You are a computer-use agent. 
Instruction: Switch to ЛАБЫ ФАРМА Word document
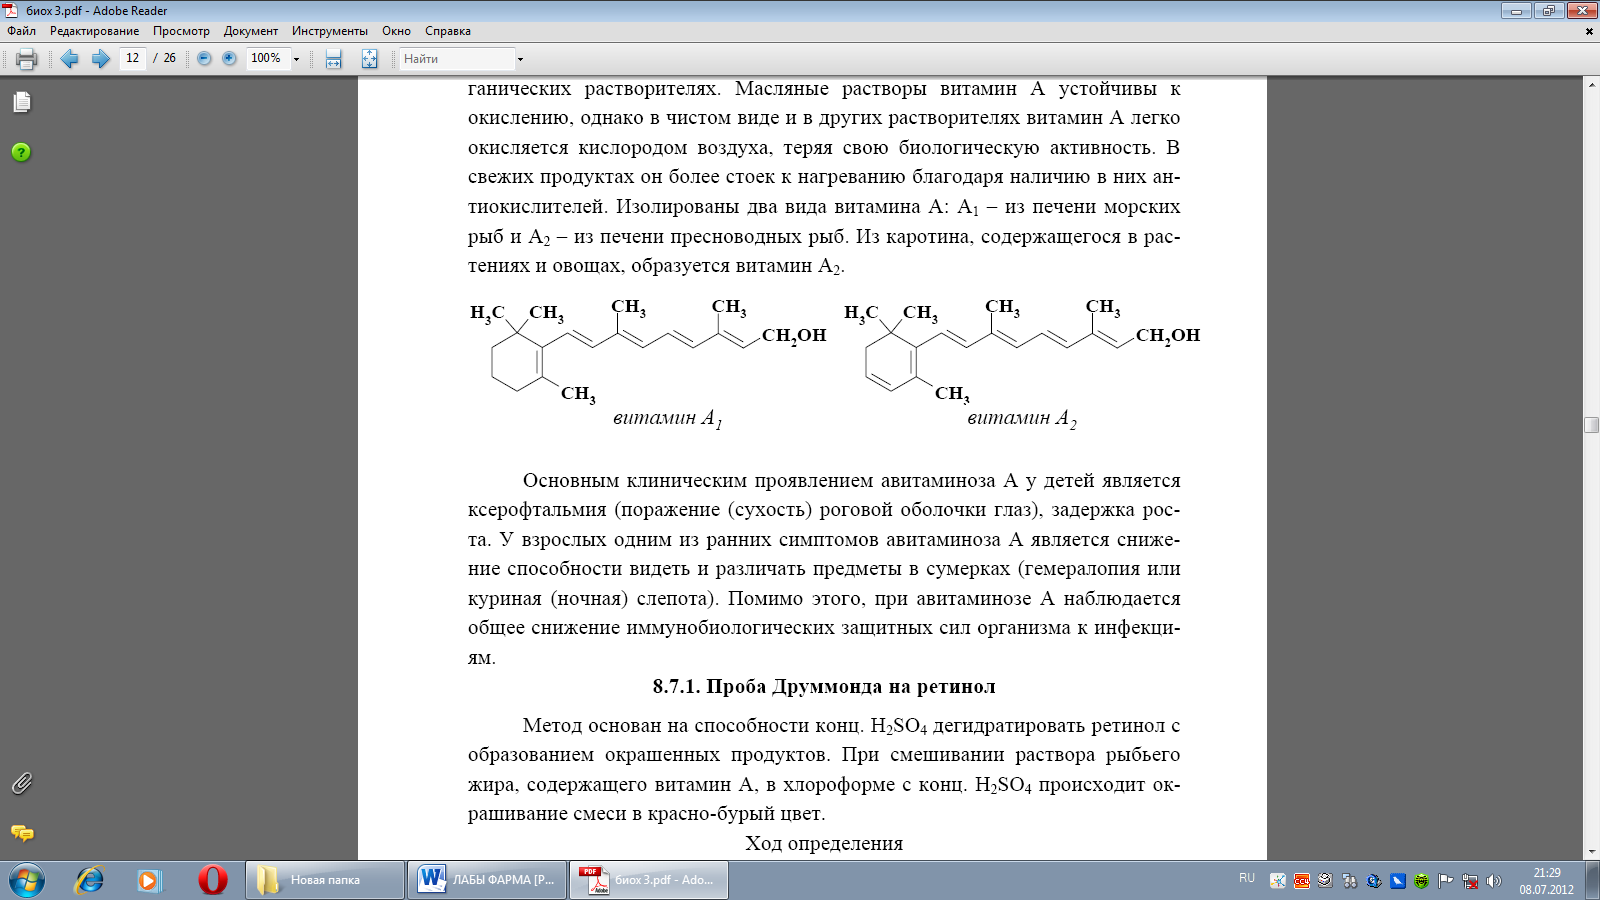(x=487, y=880)
